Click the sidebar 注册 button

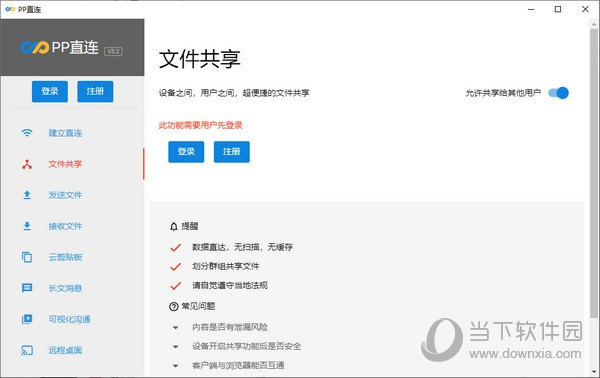pyautogui.click(x=95, y=91)
